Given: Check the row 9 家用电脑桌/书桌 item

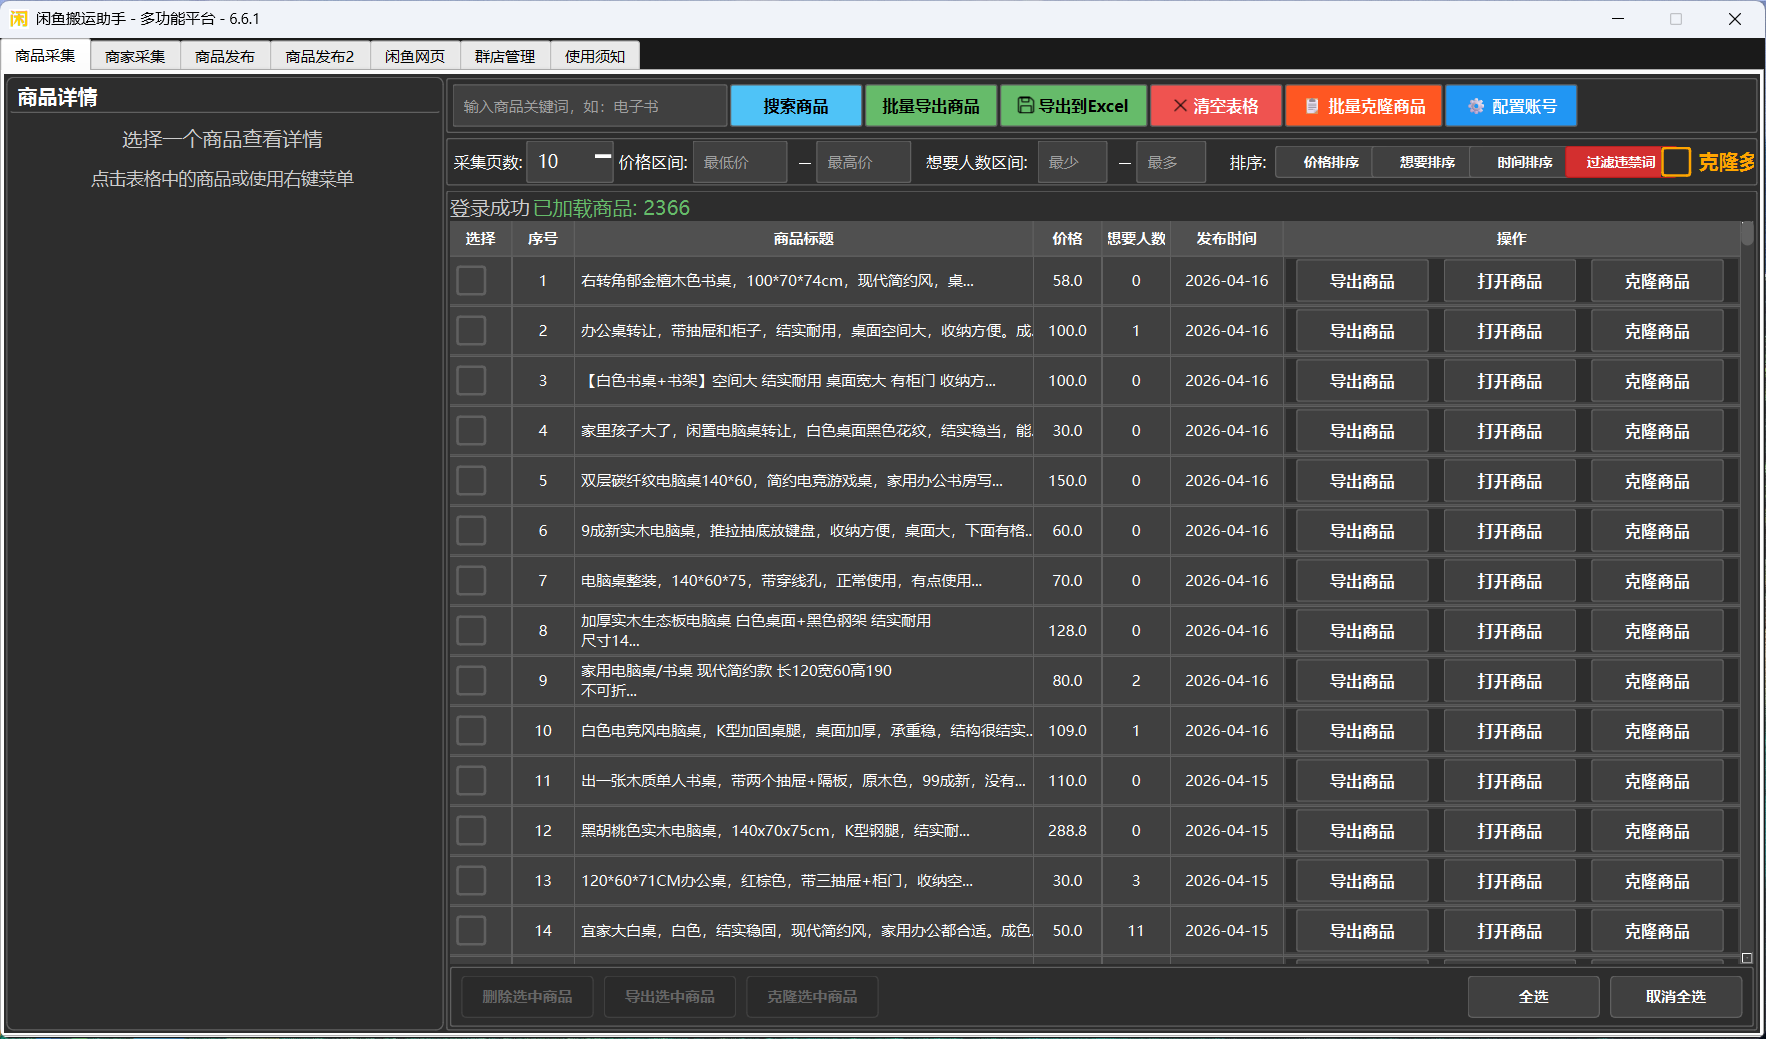Looking at the screenshot, I should click(x=471, y=681).
